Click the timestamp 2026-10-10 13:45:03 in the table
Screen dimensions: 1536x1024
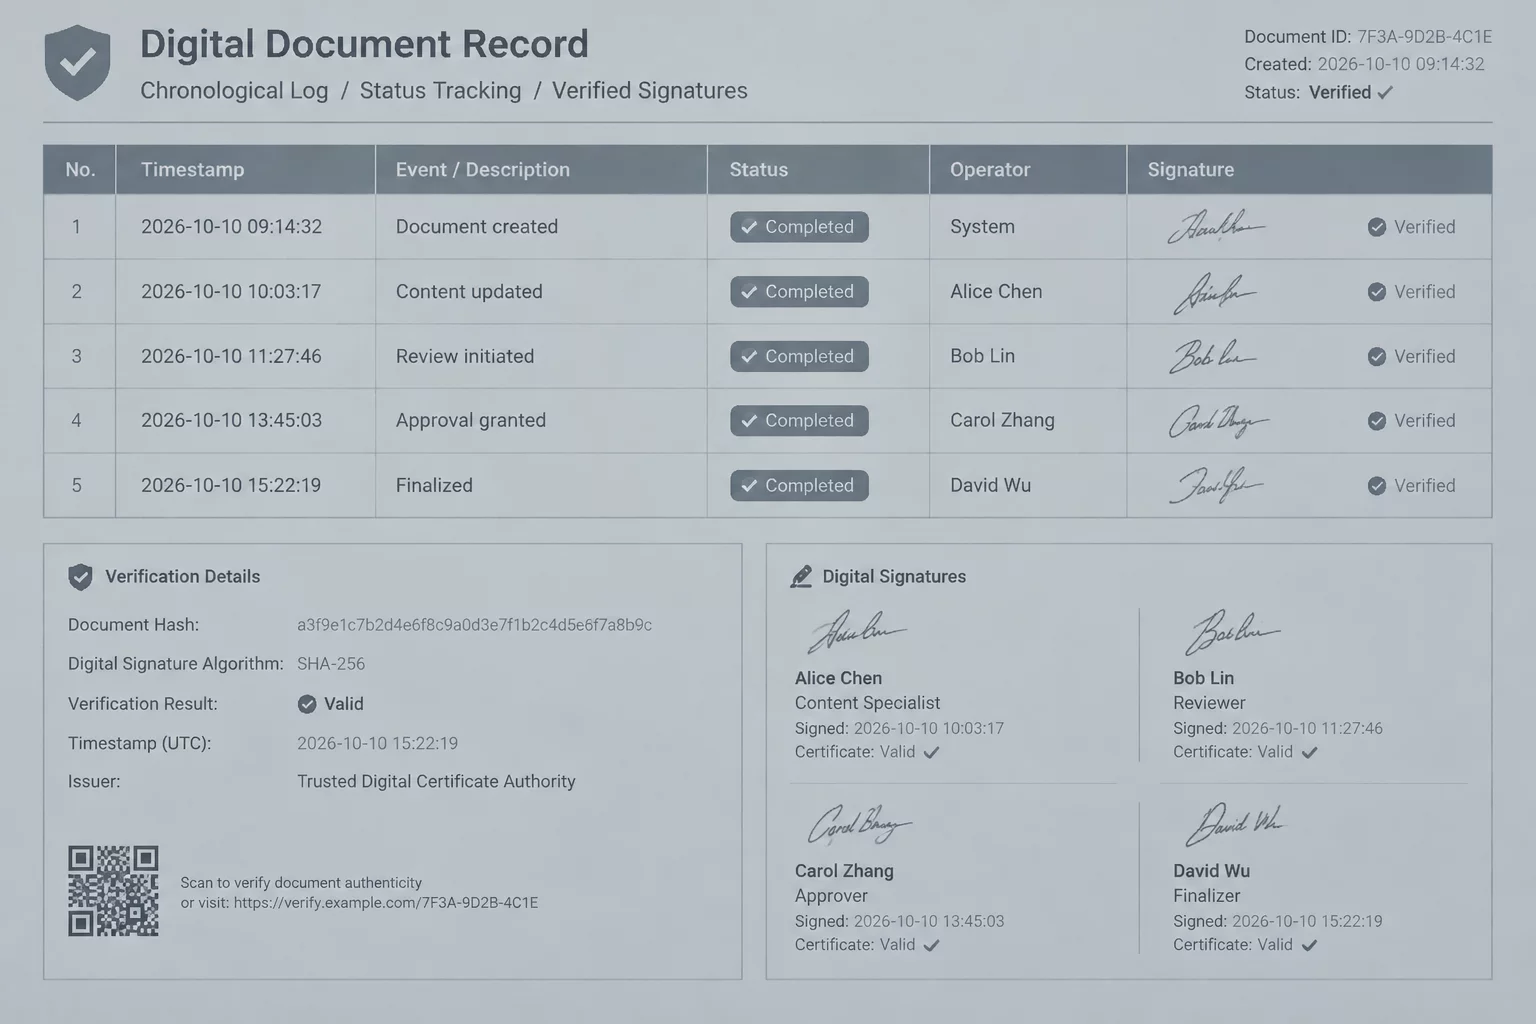click(x=231, y=421)
